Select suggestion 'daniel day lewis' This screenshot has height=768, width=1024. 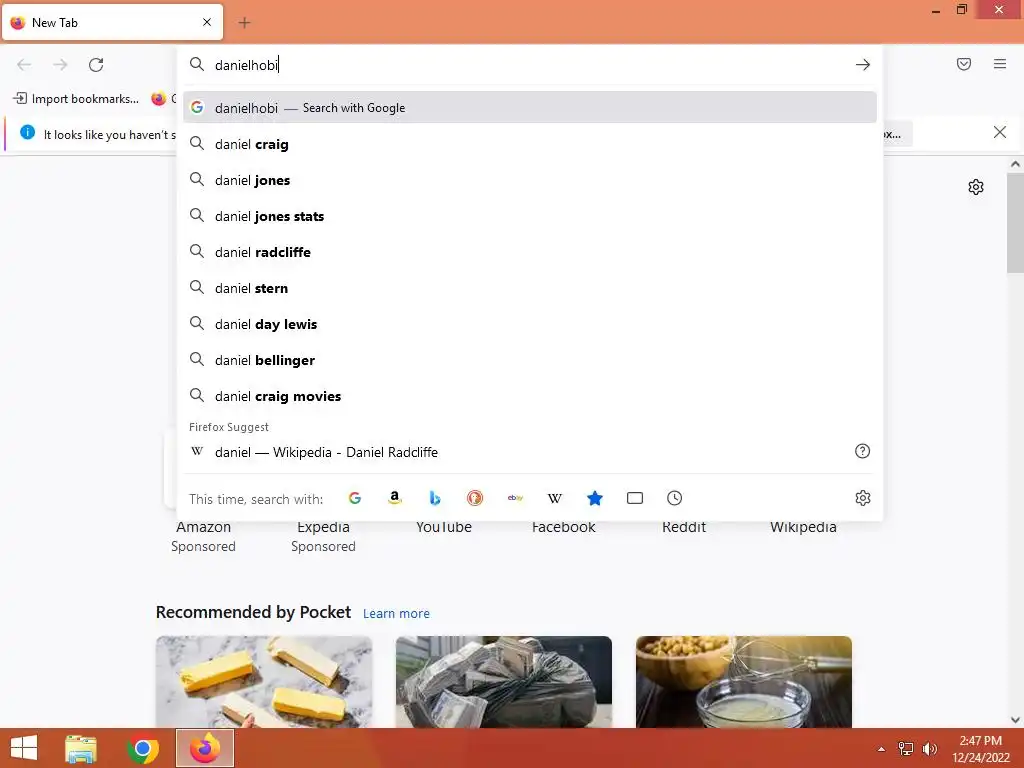[x=530, y=324]
